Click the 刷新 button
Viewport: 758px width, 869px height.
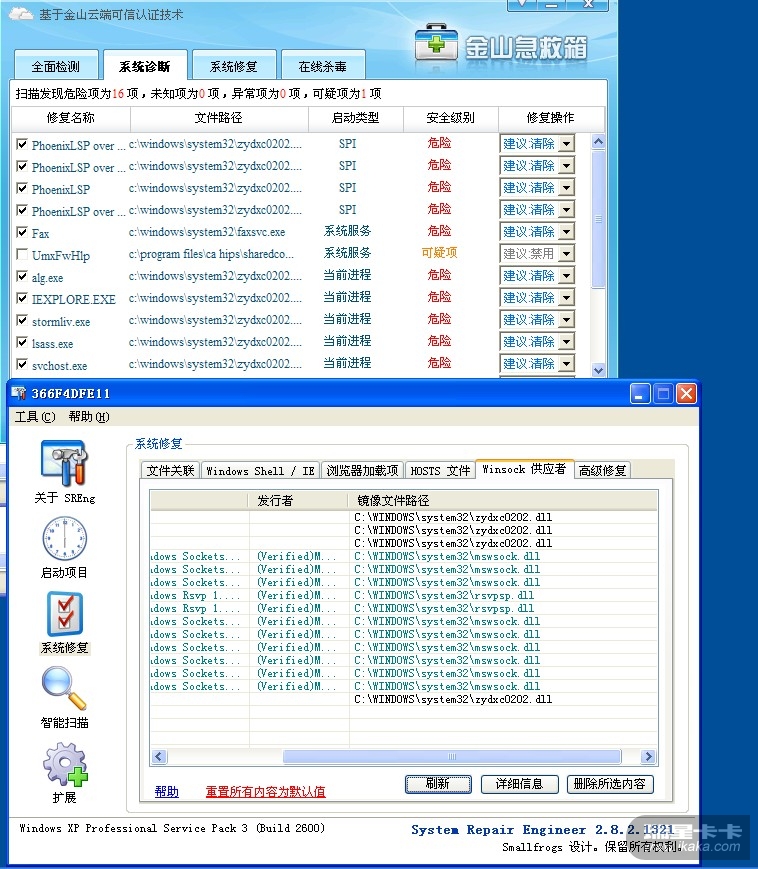[x=438, y=784]
